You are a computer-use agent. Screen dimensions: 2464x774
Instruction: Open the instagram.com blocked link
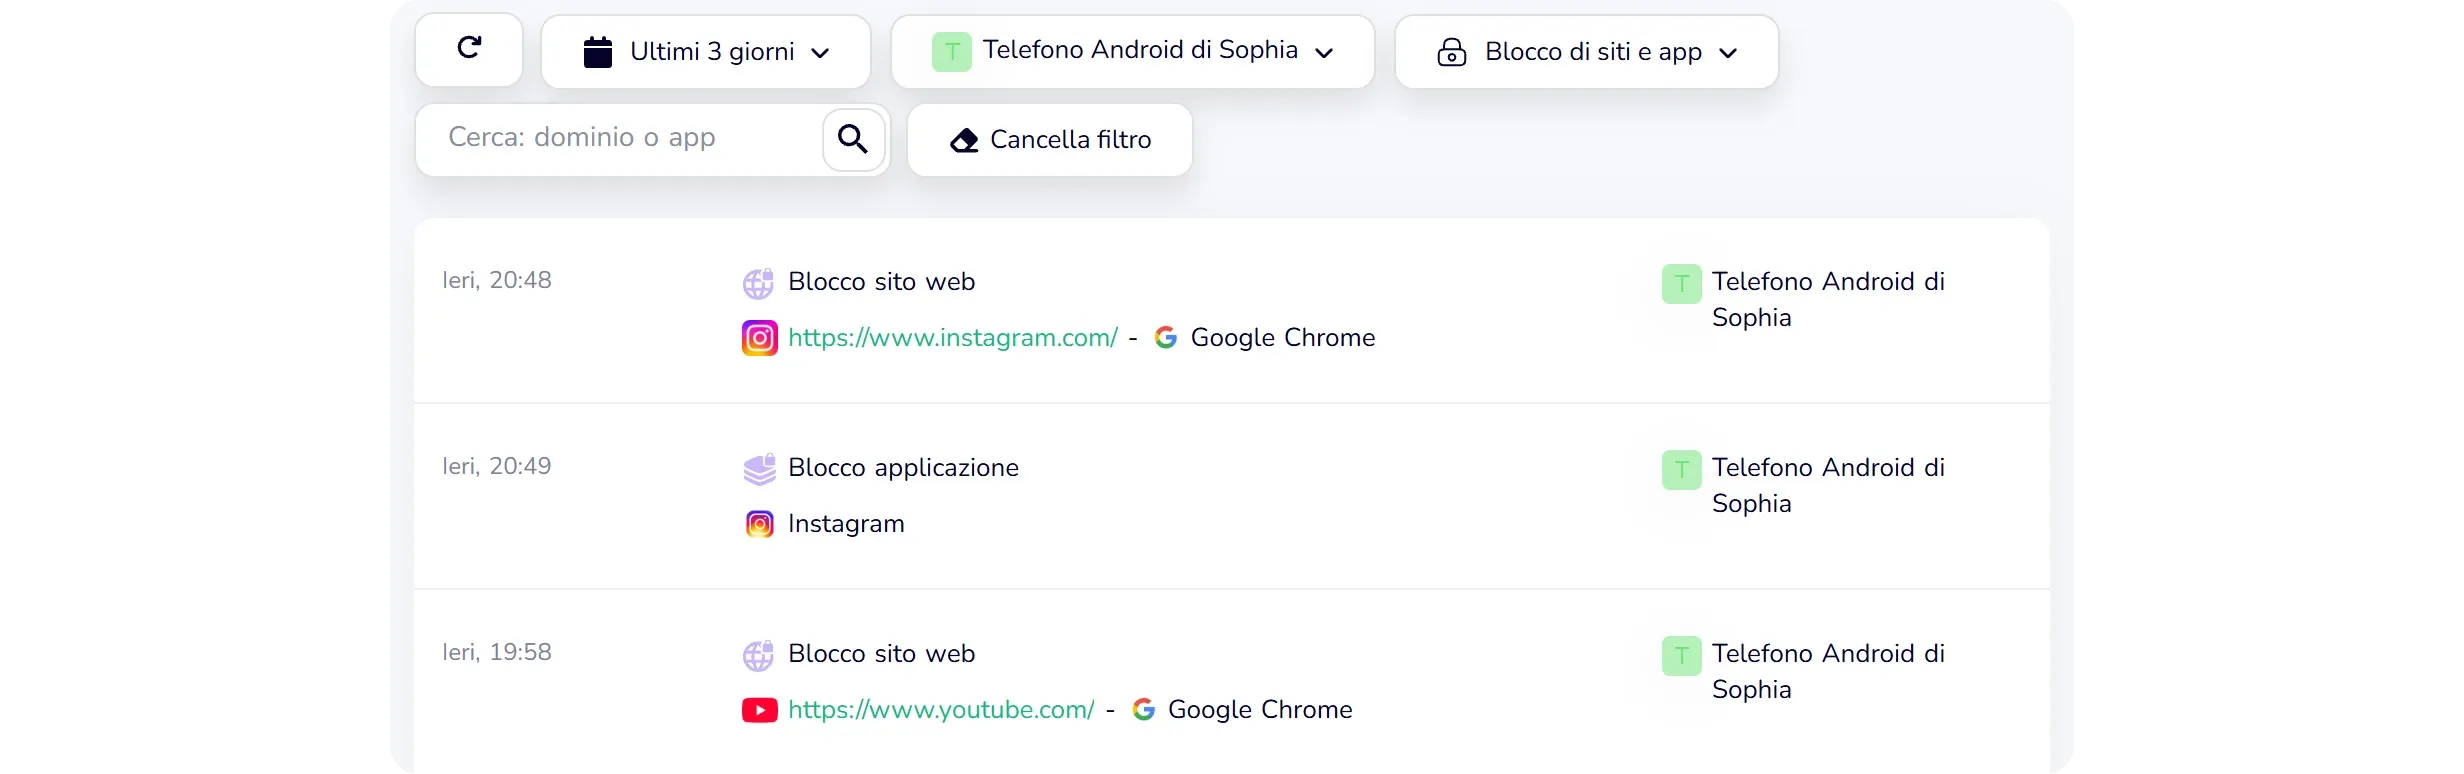[x=953, y=338]
